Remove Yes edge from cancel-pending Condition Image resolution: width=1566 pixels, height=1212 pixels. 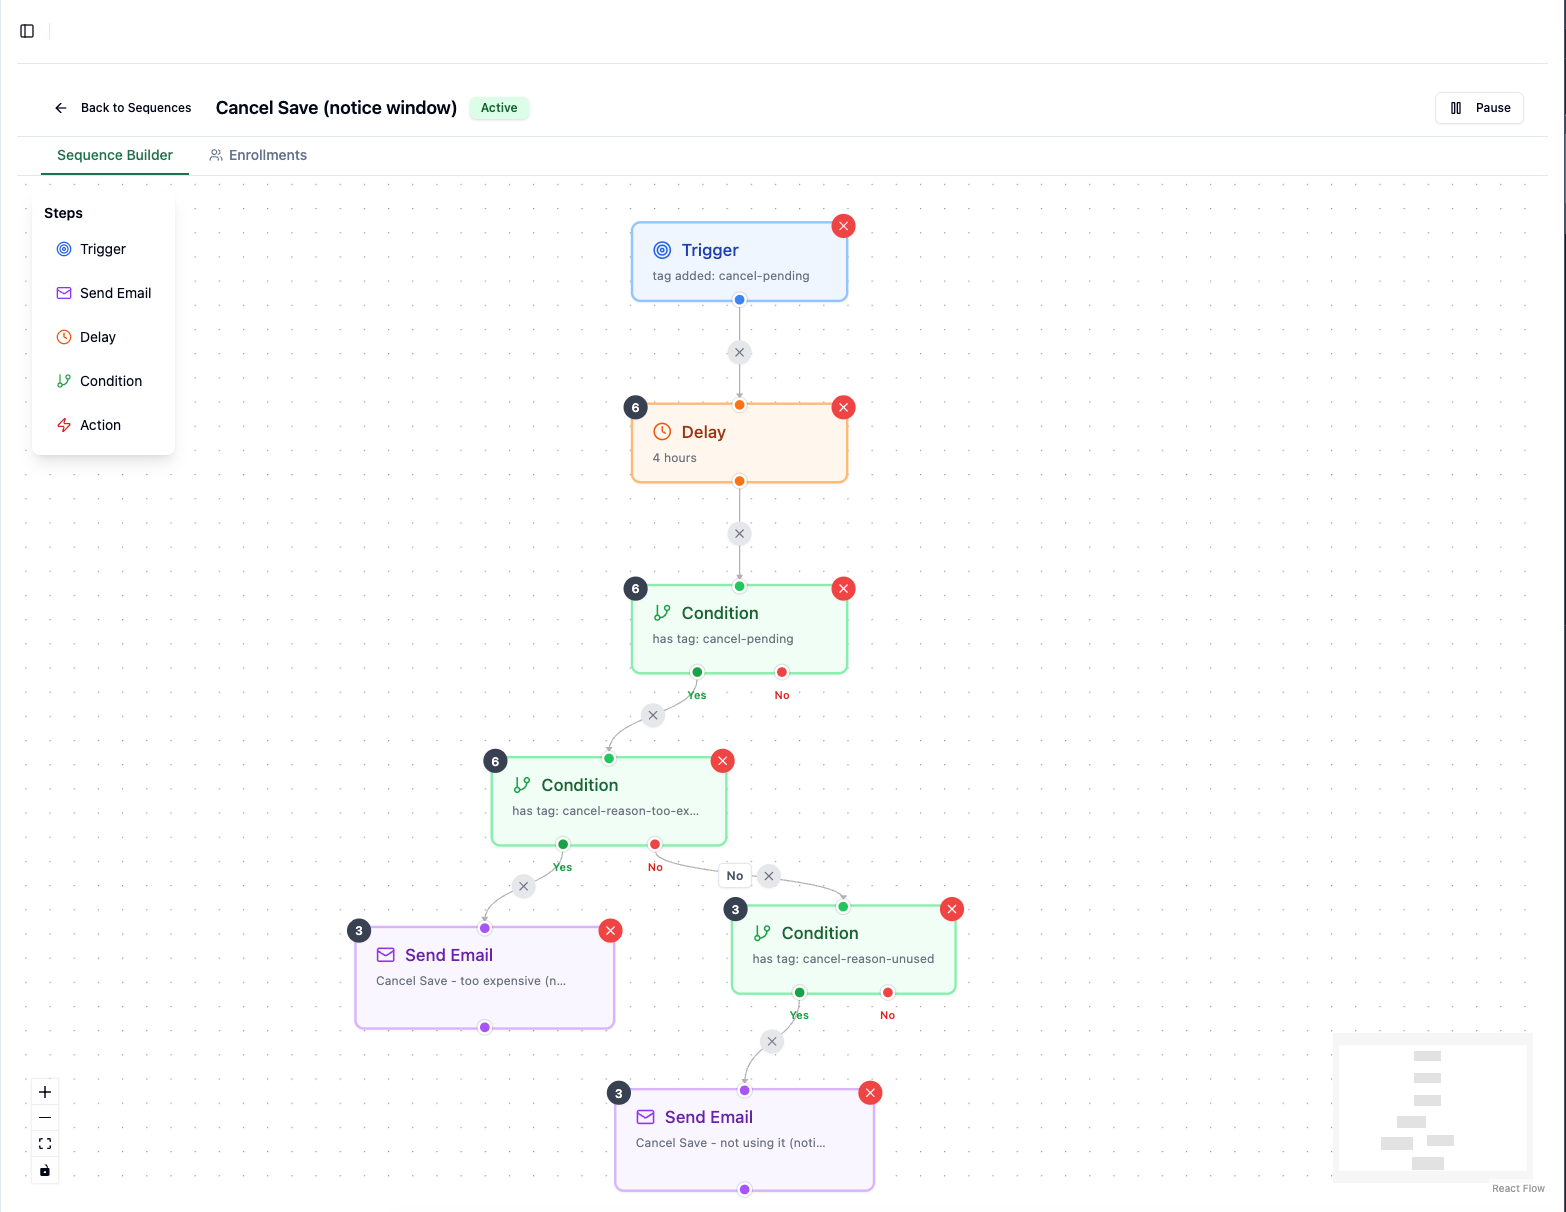pos(653,715)
